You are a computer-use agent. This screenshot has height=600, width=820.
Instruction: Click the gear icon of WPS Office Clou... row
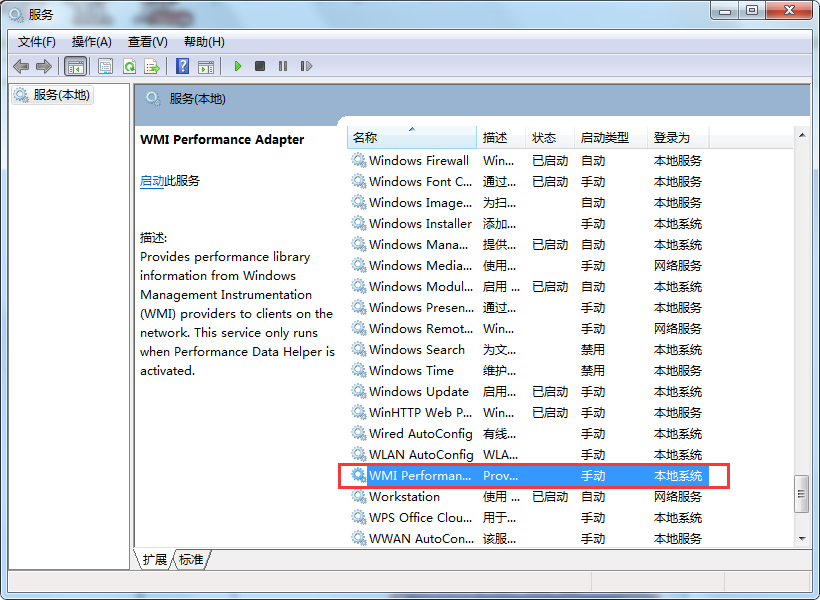tap(359, 517)
